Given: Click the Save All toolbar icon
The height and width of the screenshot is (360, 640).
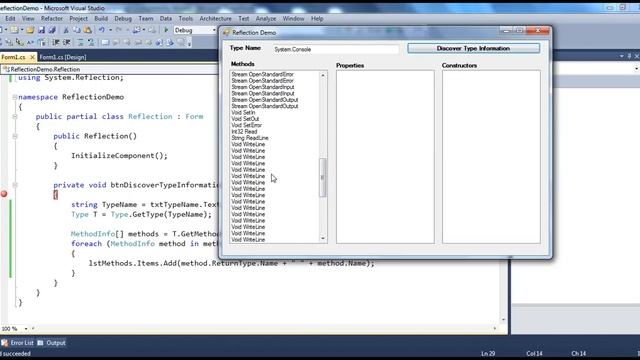Looking at the screenshot, I should 52,30.
